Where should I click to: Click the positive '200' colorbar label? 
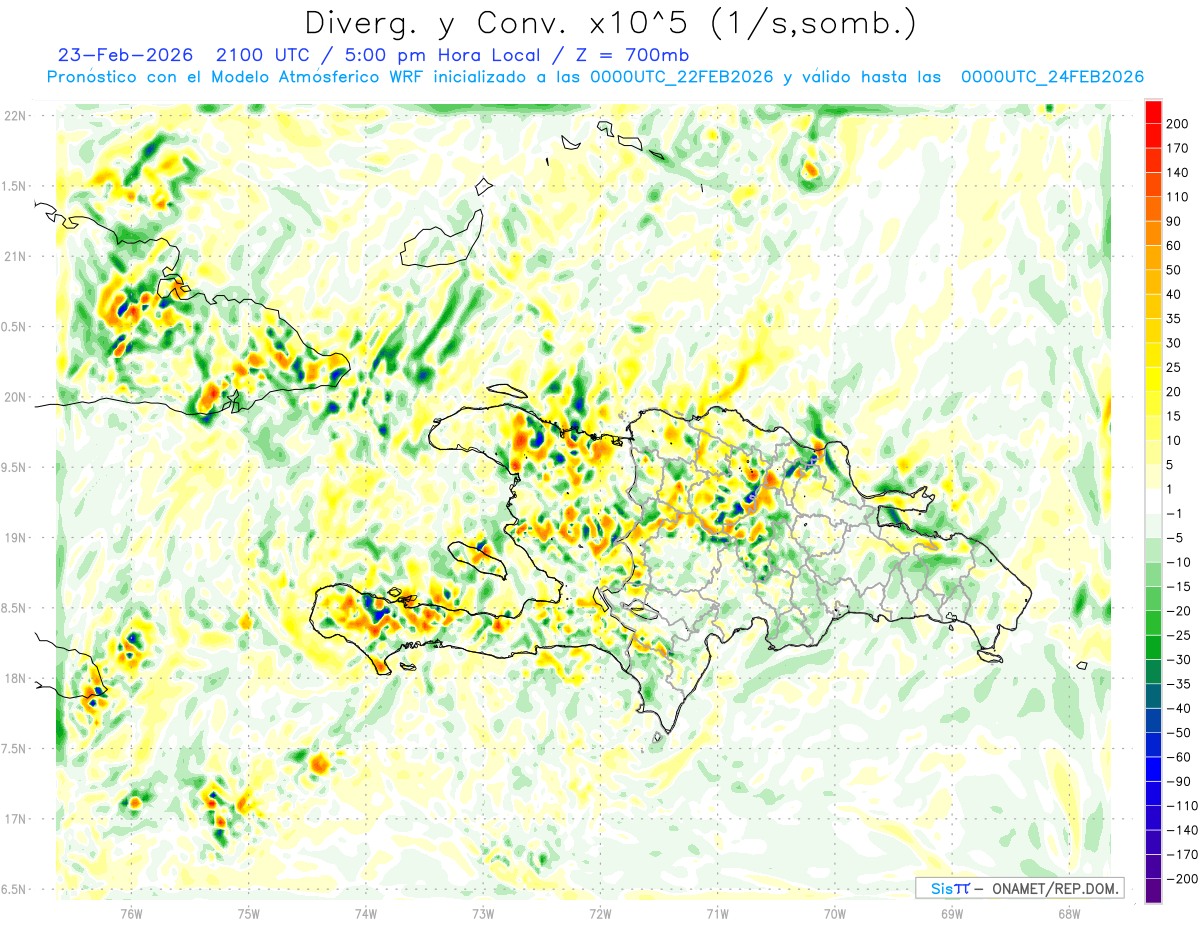pyautogui.click(x=1178, y=124)
